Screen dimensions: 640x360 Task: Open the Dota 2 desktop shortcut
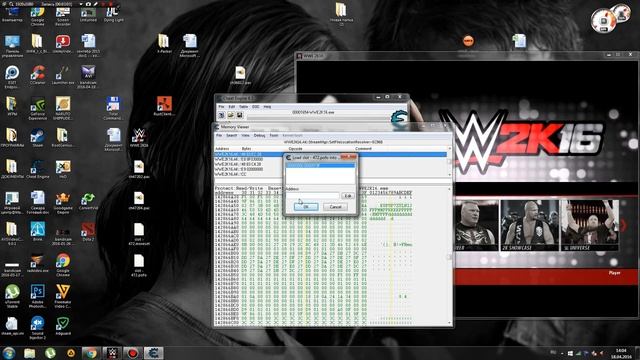88,232
